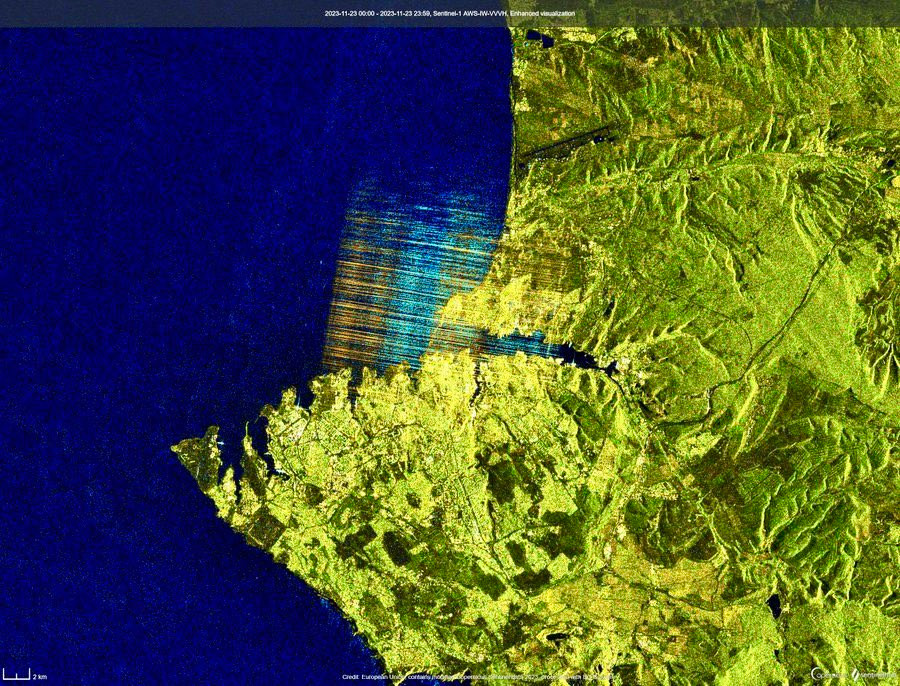Click the western tip of the peninsula
Viewport: 900px width, 686px height.
click(x=178, y=446)
